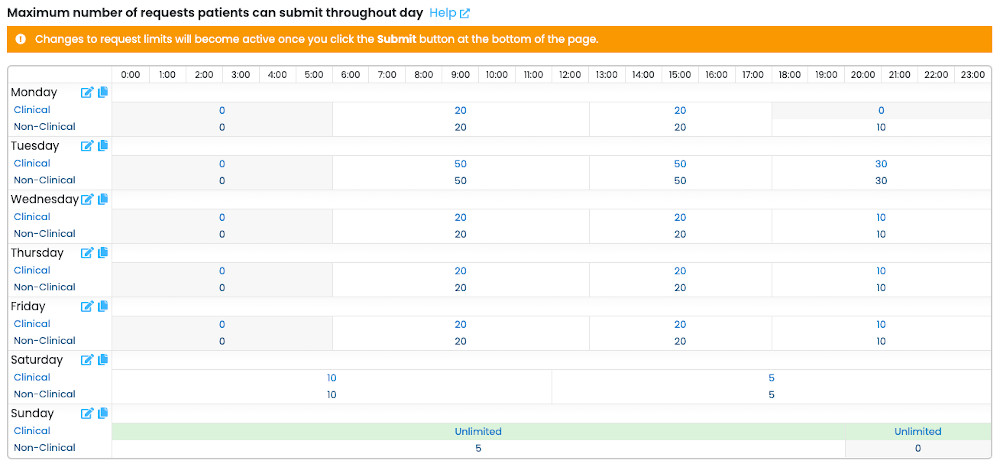Click Sunday Clinical Unlimited evening cell
Viewport: 1000px width, 467px height.
point(917,432)
